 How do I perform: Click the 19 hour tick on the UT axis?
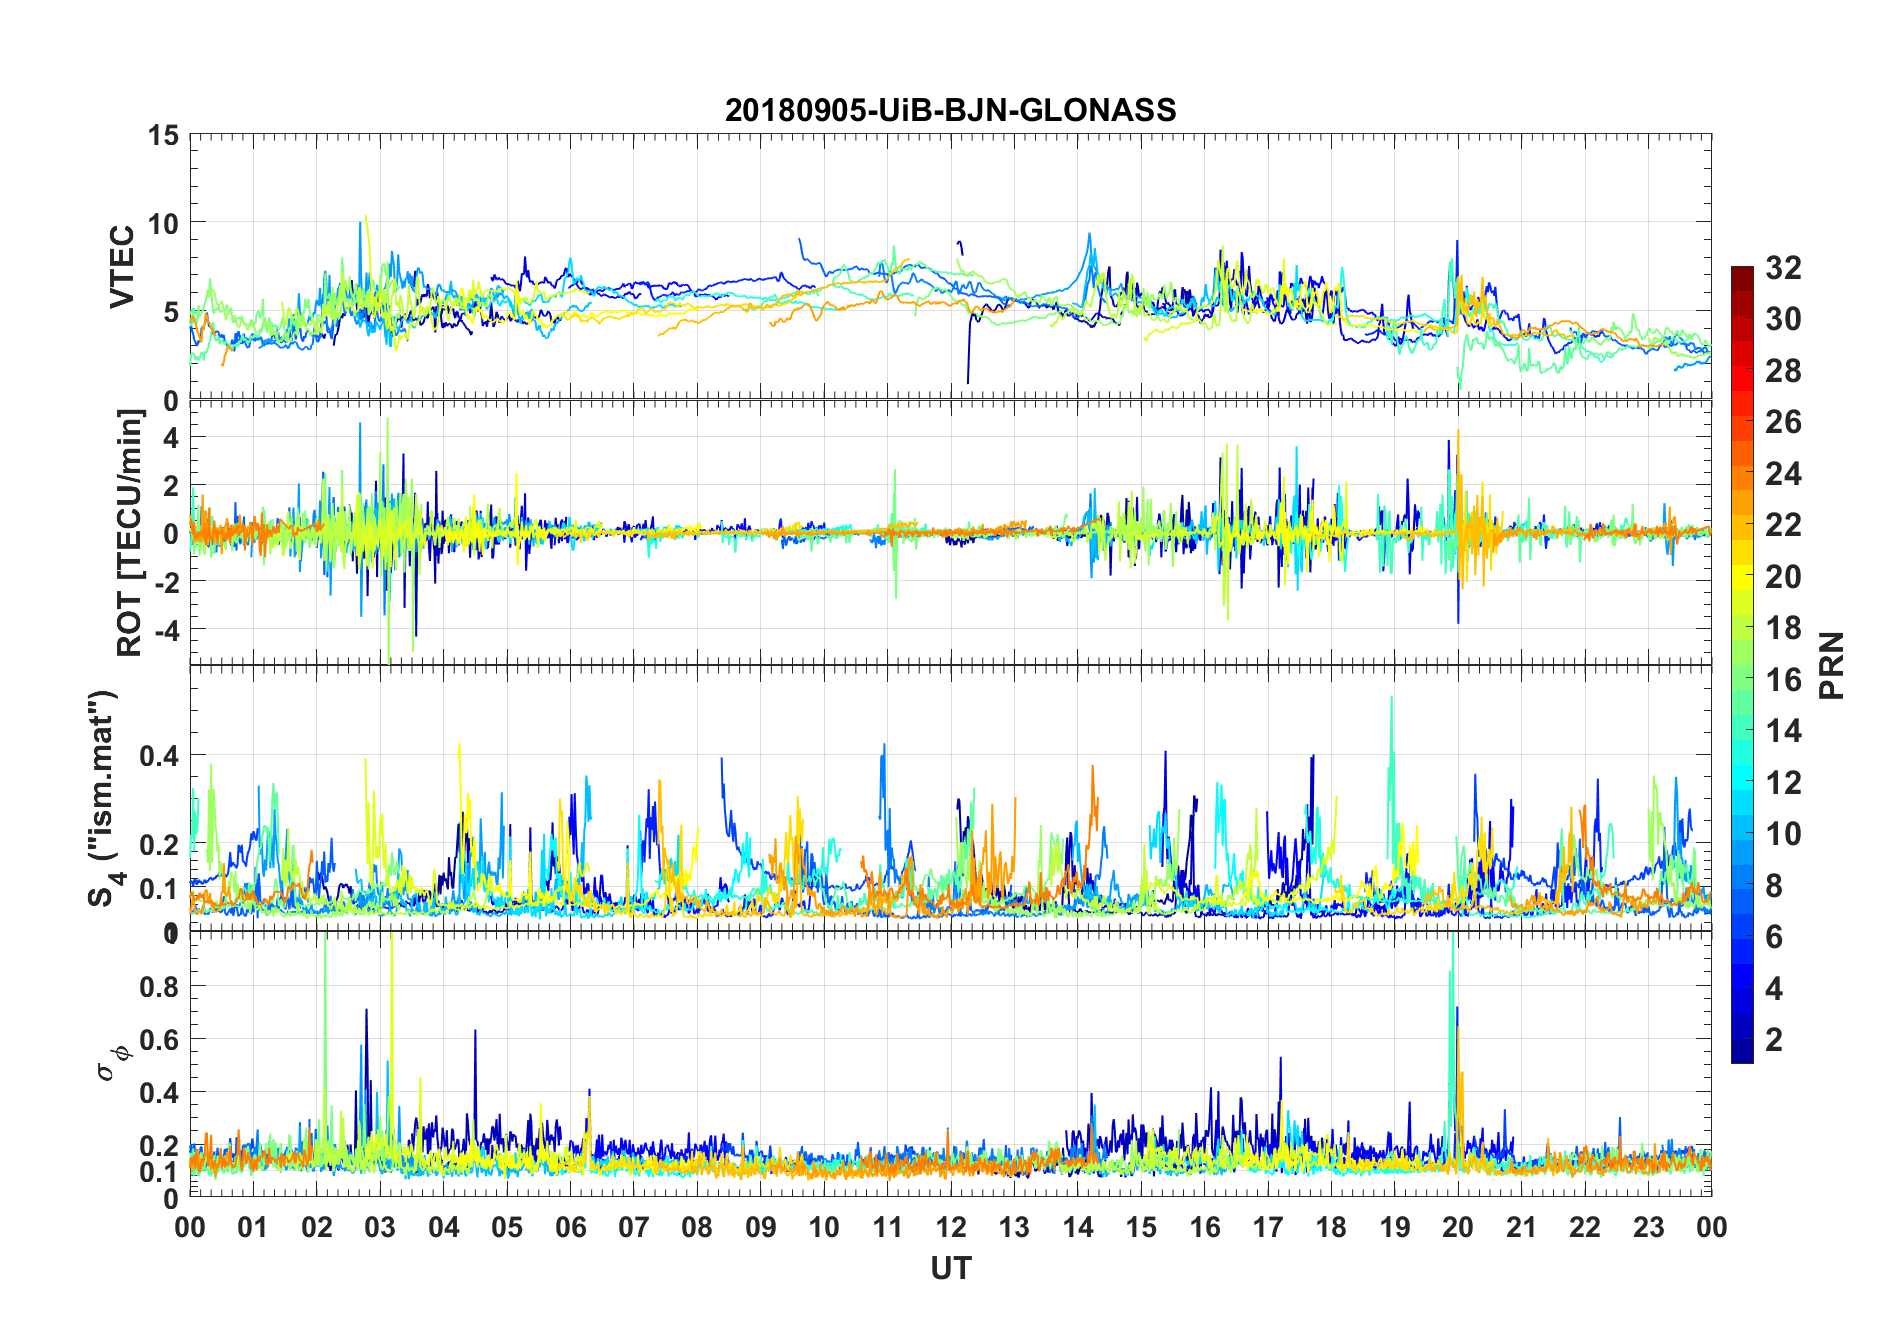point(1395,1227)
